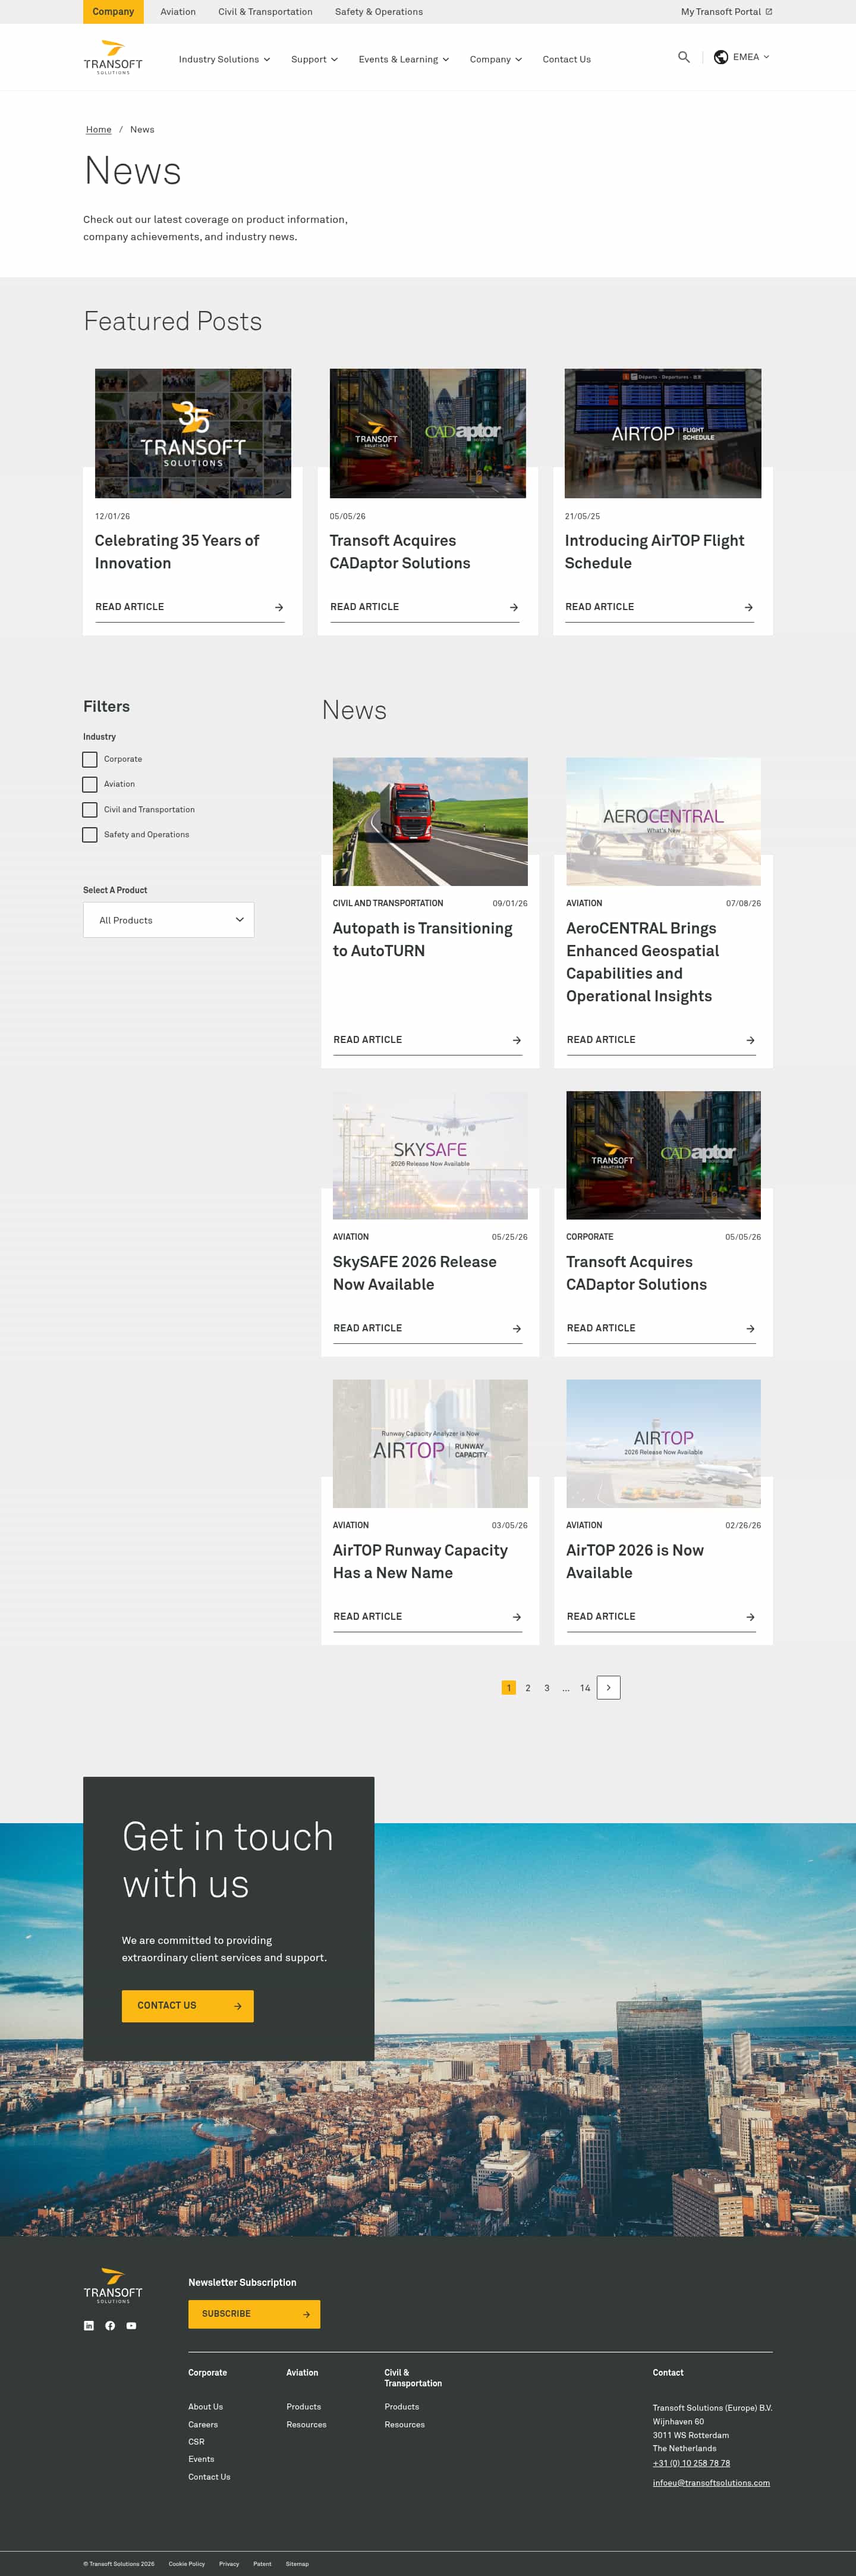Click the globe region icon
The image size is (856, 2576).
[x=721, y=57]
